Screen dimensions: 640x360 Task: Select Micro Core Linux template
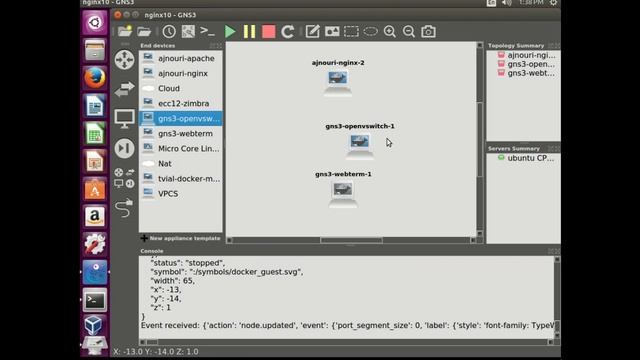[x=180, y=149]
